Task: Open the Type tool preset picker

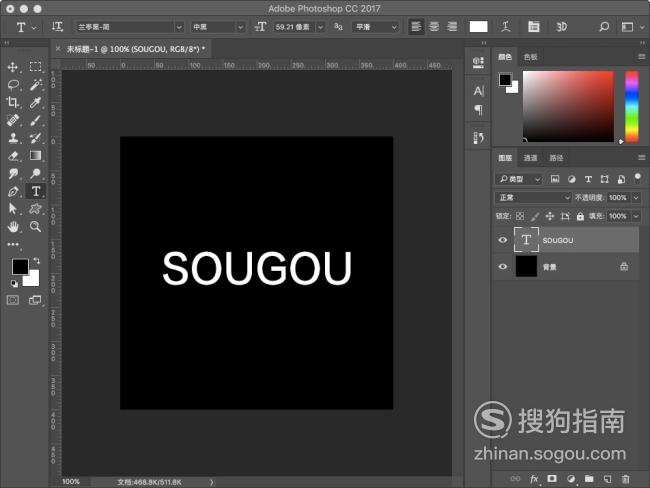Action: tap(25, 27)
